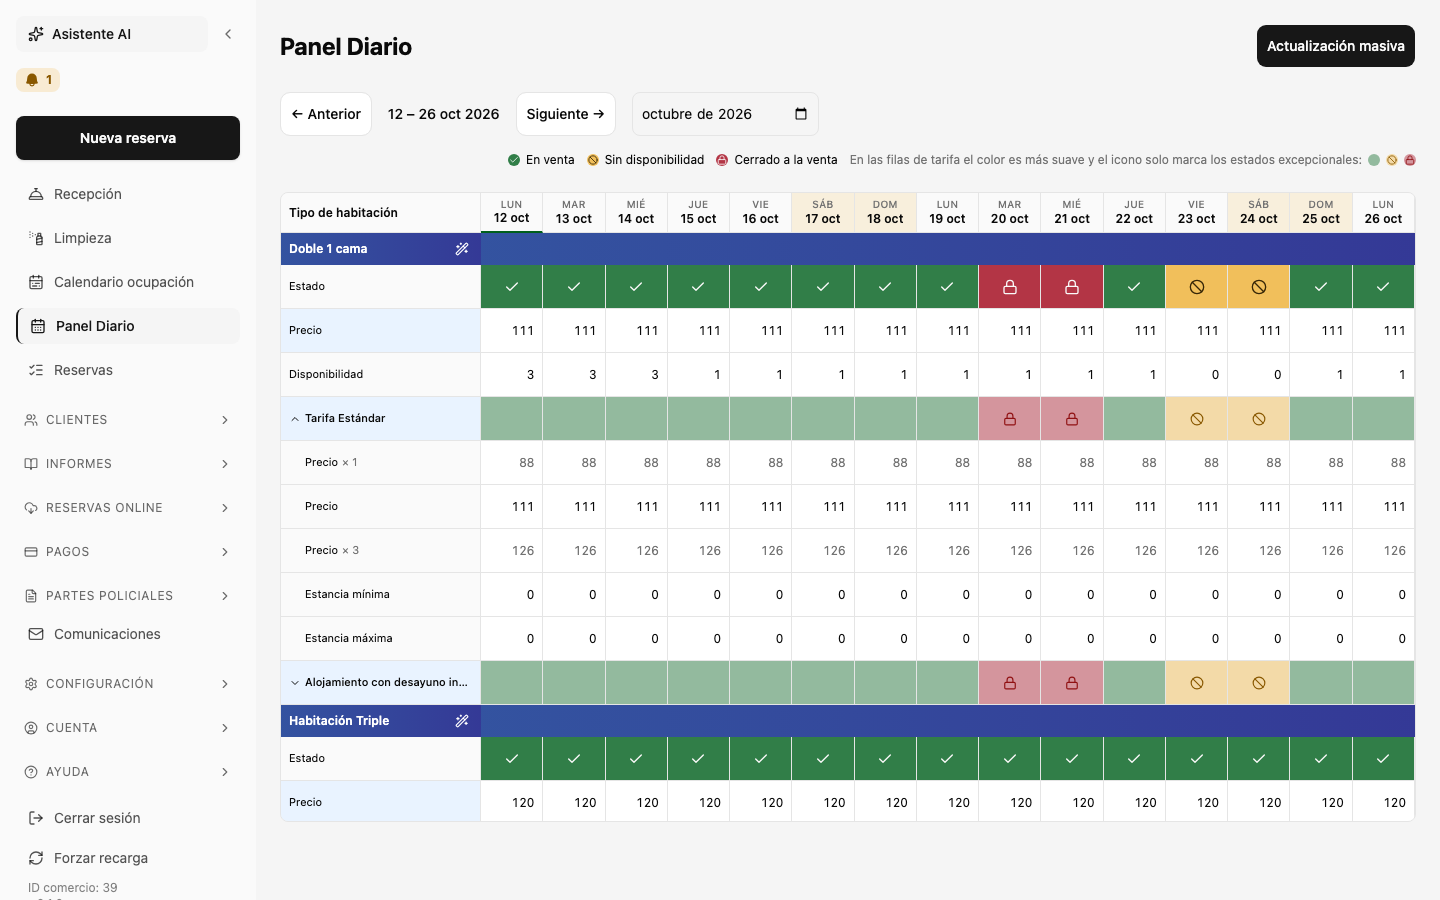Toggle Doble 1 cama Estado for 23 oct
The height and width of the screenshot is (900, 1440).
pos(1197,287)
